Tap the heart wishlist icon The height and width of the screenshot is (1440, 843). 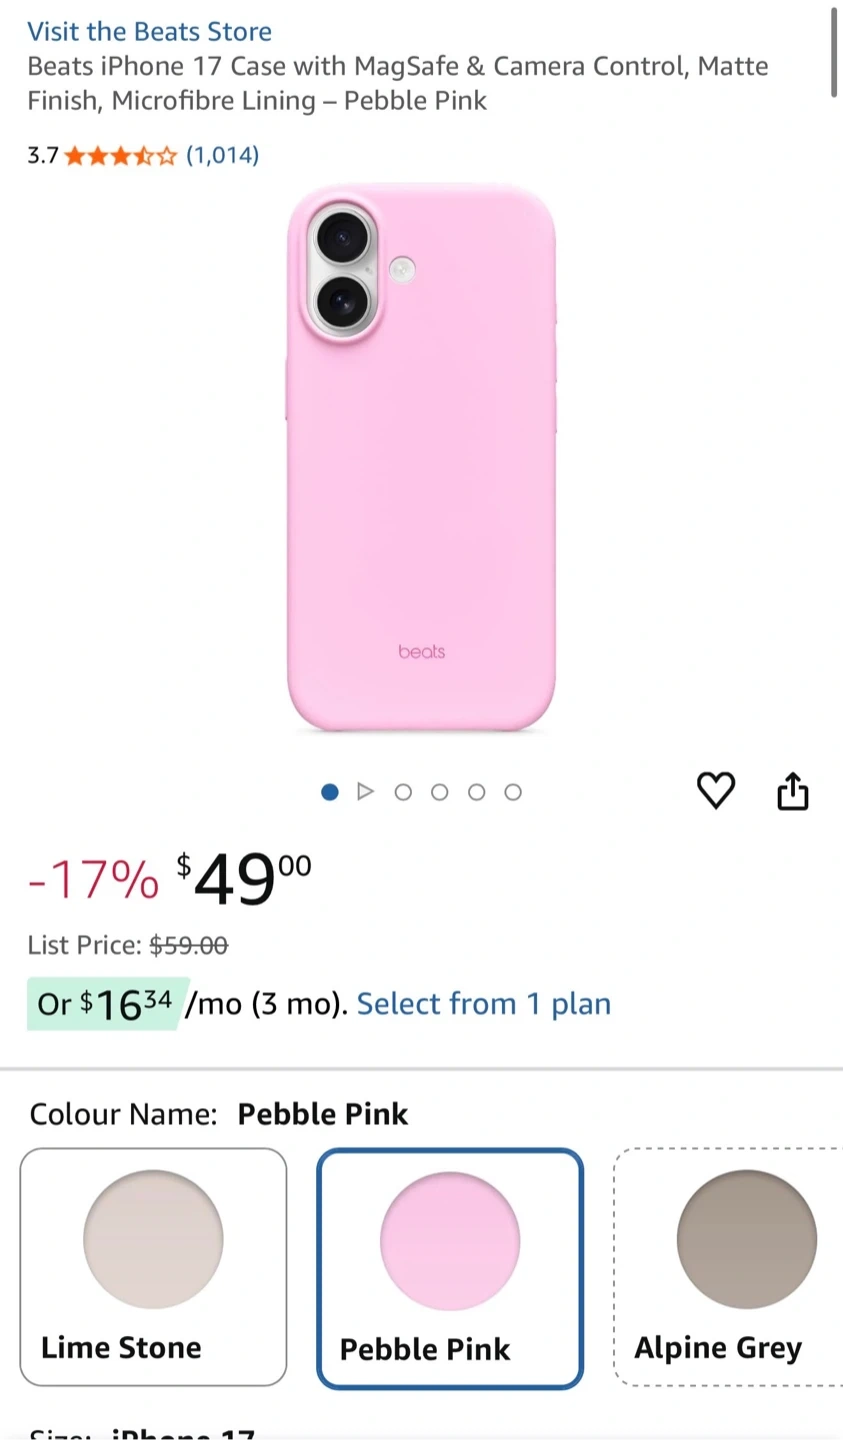pyautogui.click(x=715, y=791)
